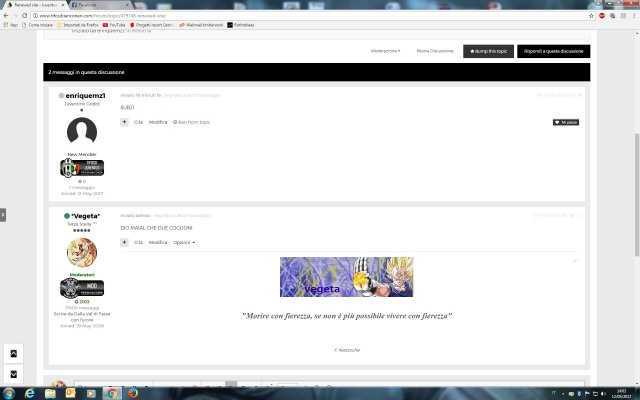Click the page vertical scrollbar thumb
This screenshot has height=400, width=640.
coord(637,195)
